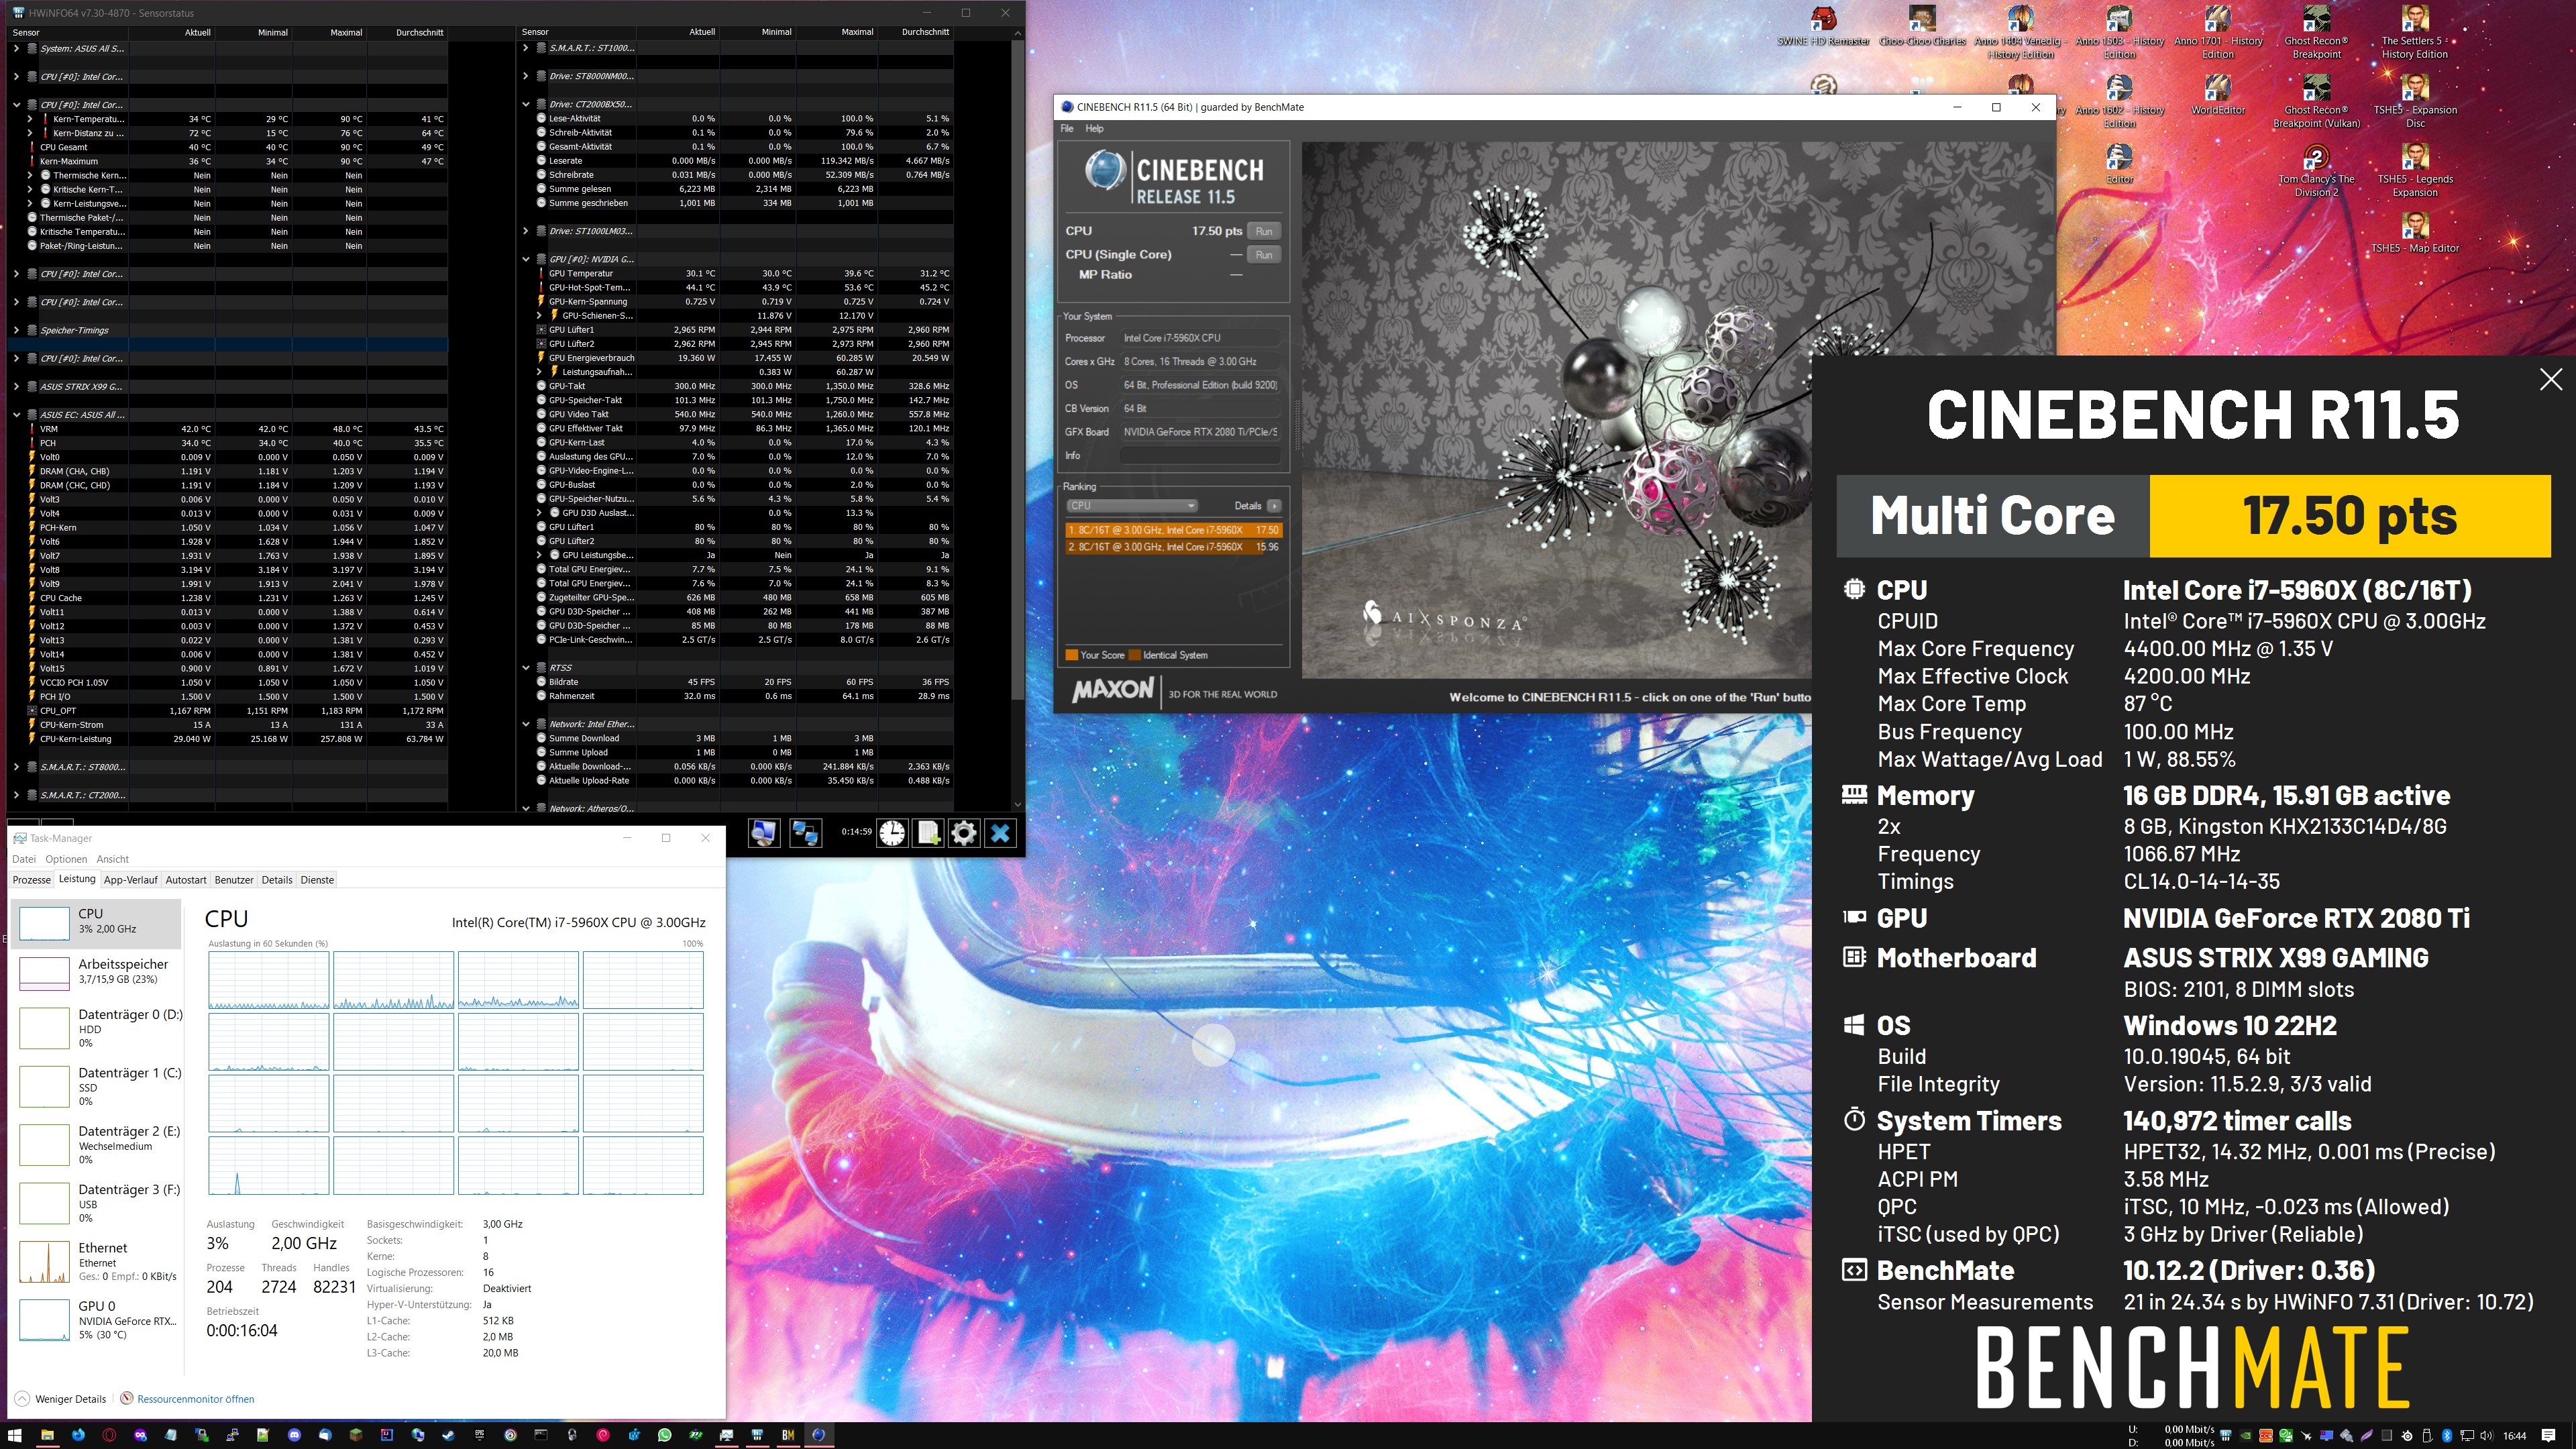
Task: Switch to BenchMate taskbar icon
Action: click(x=788, y=1435)
